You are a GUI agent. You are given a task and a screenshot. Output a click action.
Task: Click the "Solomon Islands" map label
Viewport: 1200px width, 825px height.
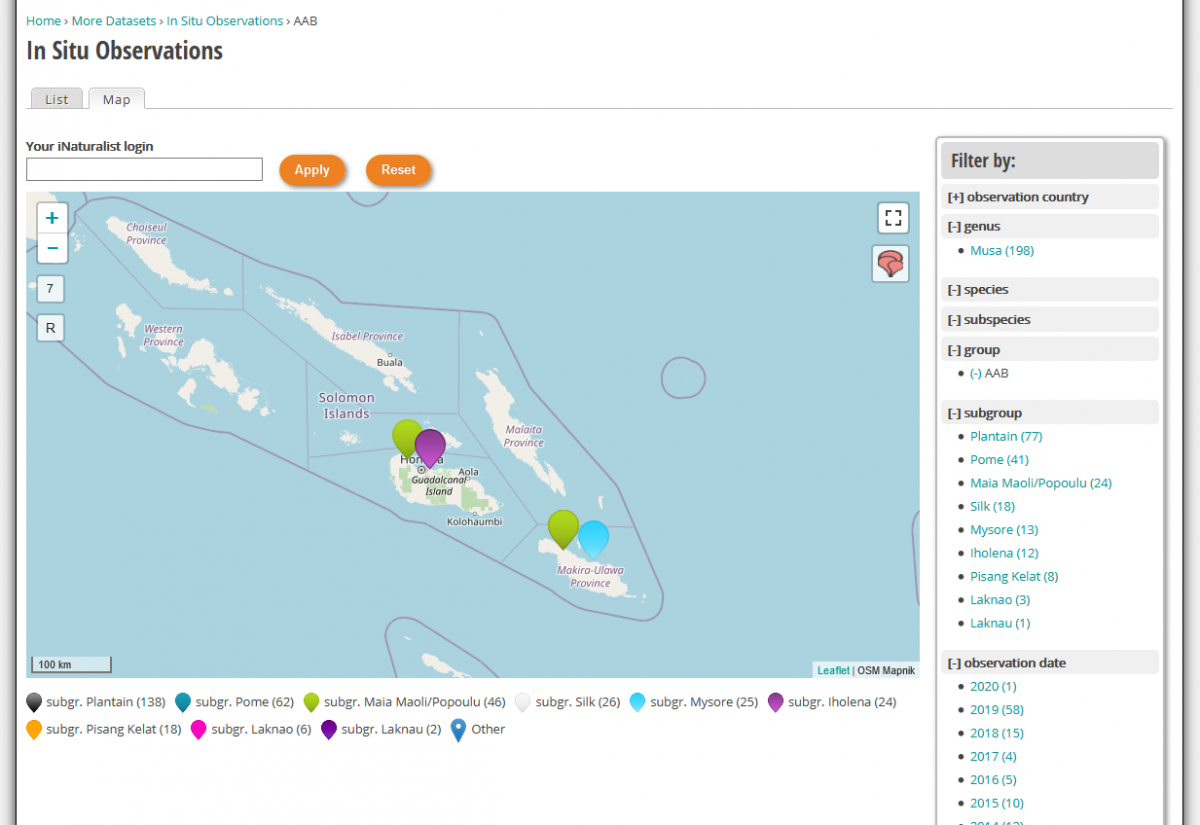[x=347, y=405]
